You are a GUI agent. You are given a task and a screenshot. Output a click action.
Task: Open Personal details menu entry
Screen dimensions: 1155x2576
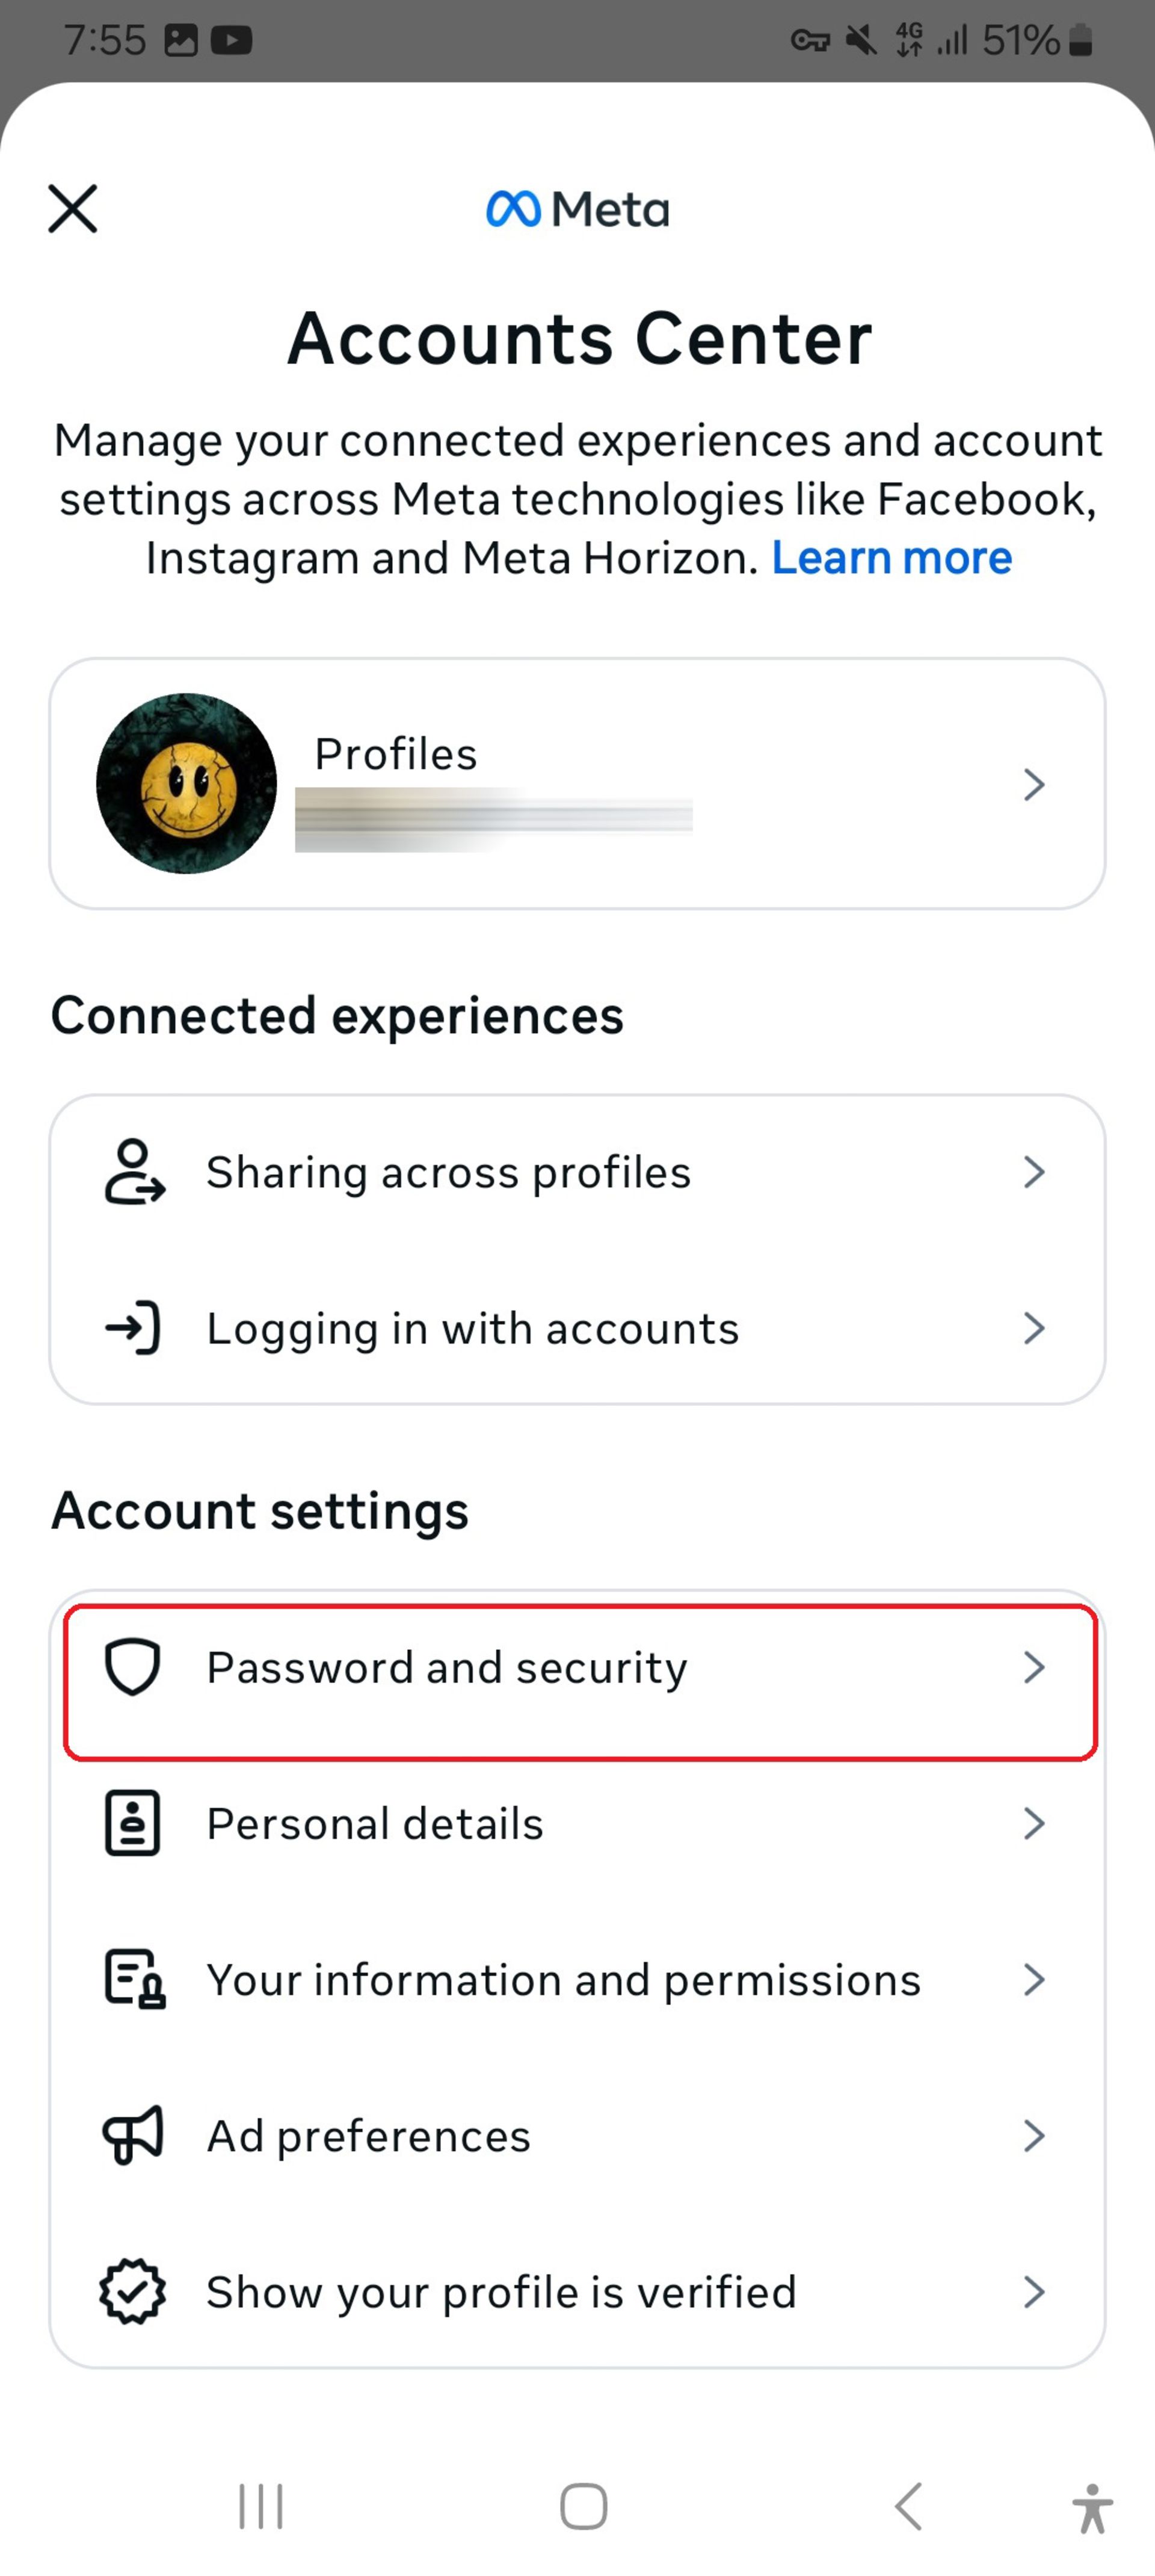point(577,1823)
